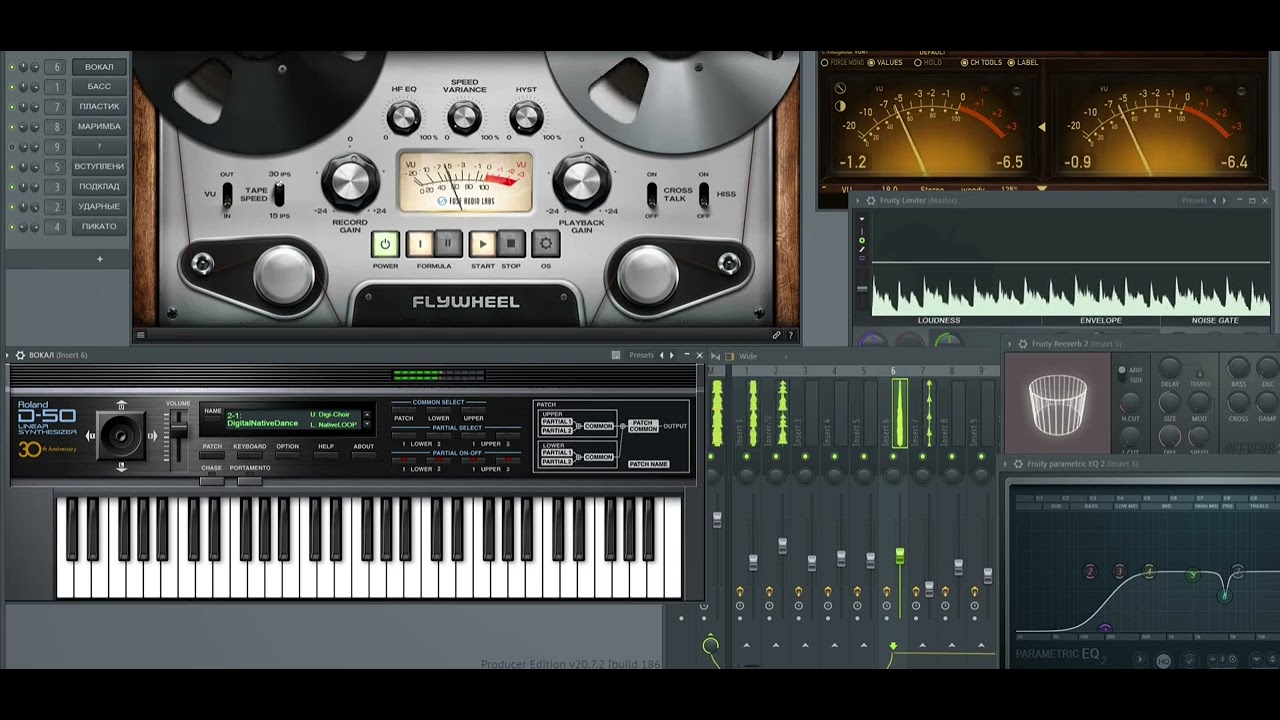This screenshot has height=720, width=1280.
Task: Switch to the LOUDNESS section in Fruity Limiter
Action: (938, 321)
